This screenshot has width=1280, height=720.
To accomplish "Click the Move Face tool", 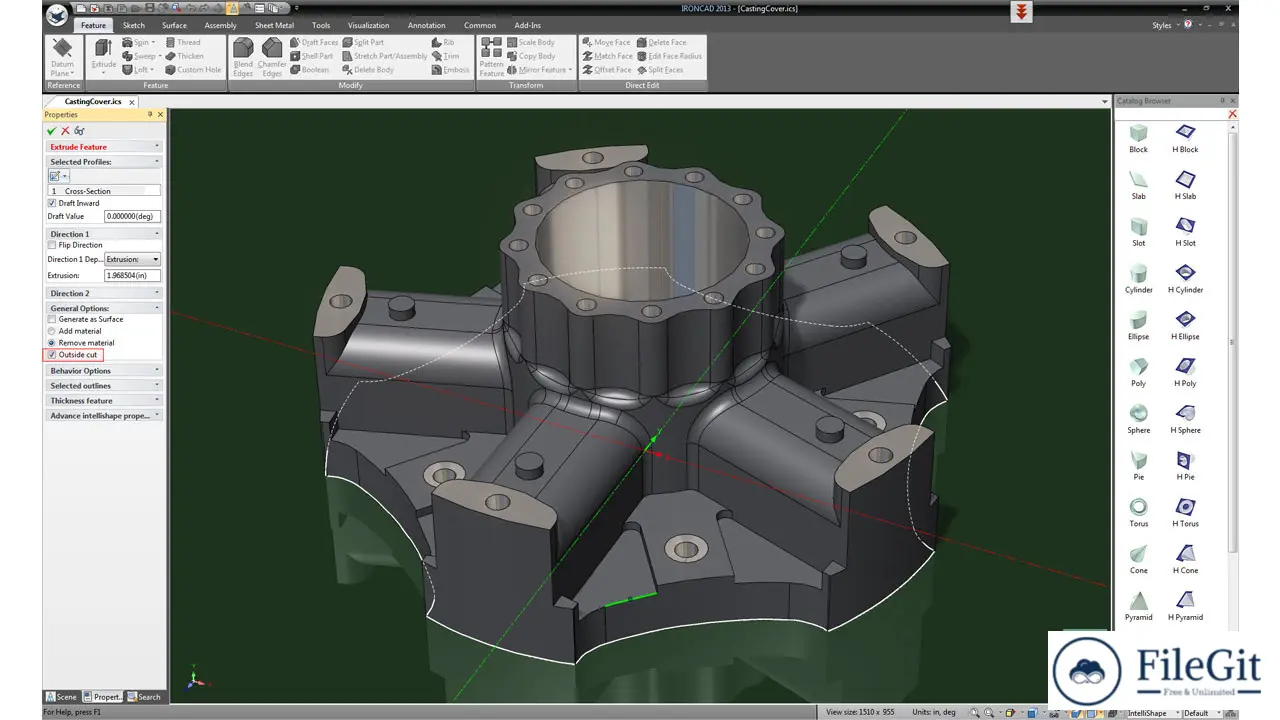I will pyautogui.click(x=606, y=42).
